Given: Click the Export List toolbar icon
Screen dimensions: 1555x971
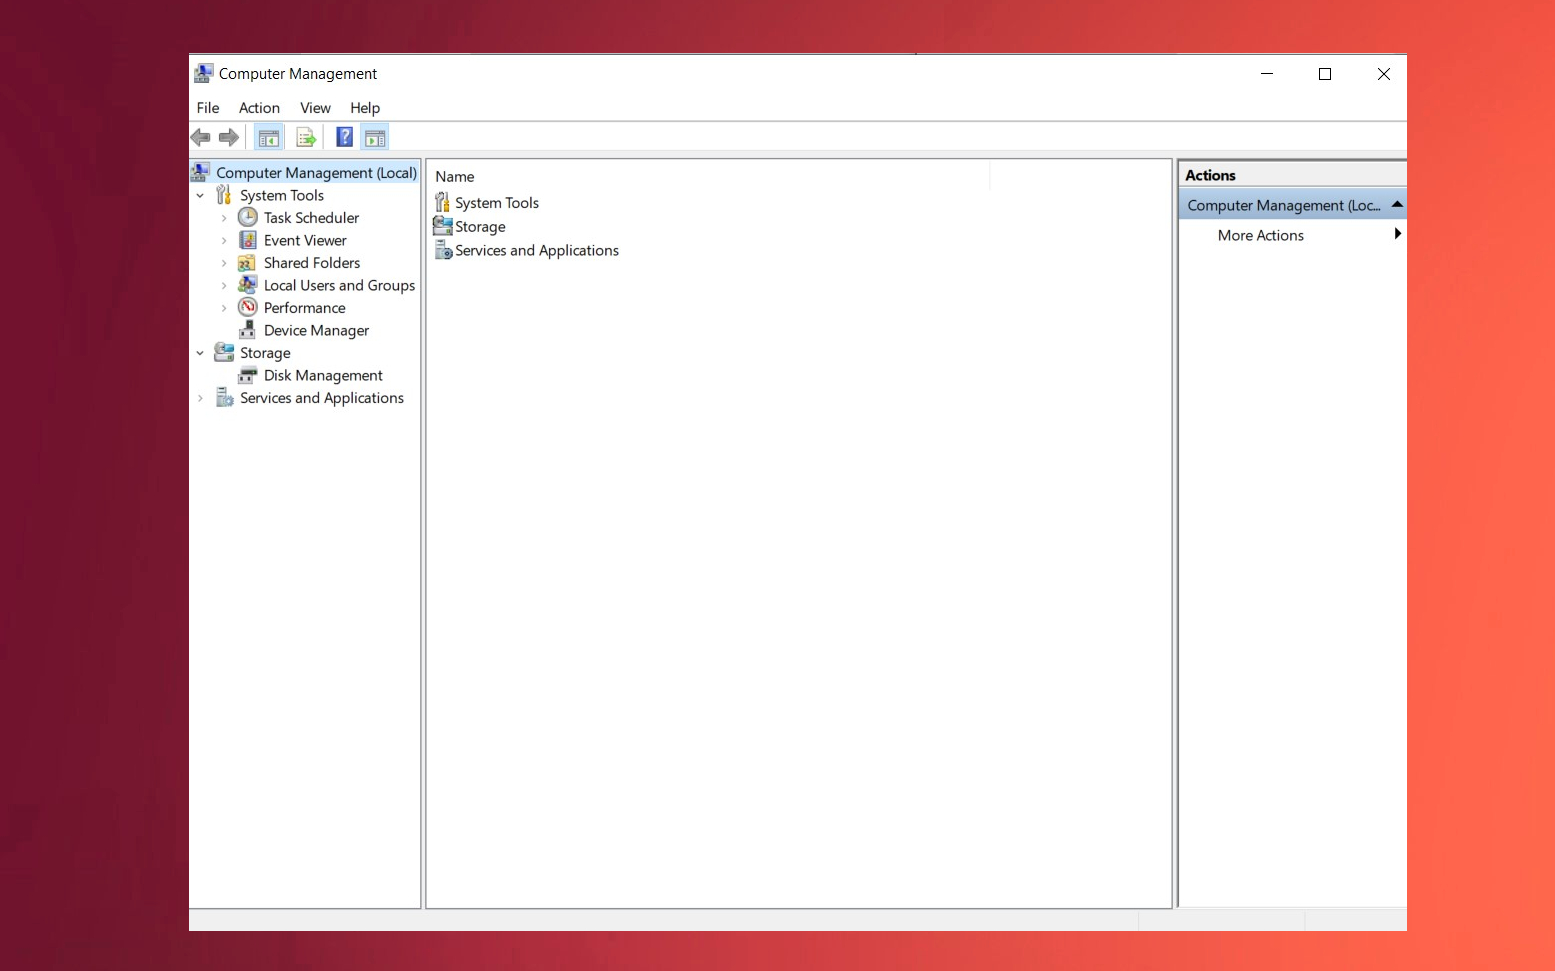Looking at the screenshot, I should (x=306, y=138).
